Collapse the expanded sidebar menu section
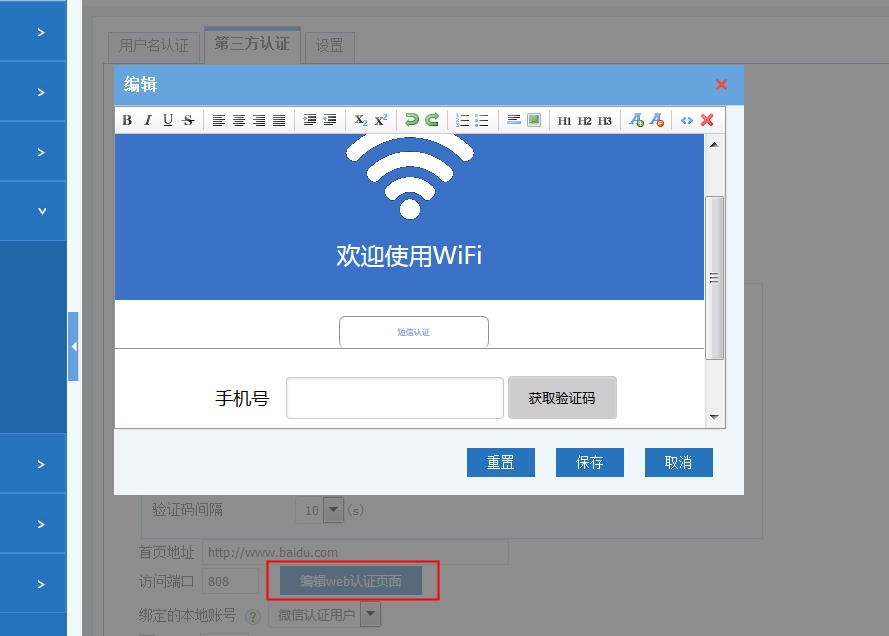 tap(41, 211)
